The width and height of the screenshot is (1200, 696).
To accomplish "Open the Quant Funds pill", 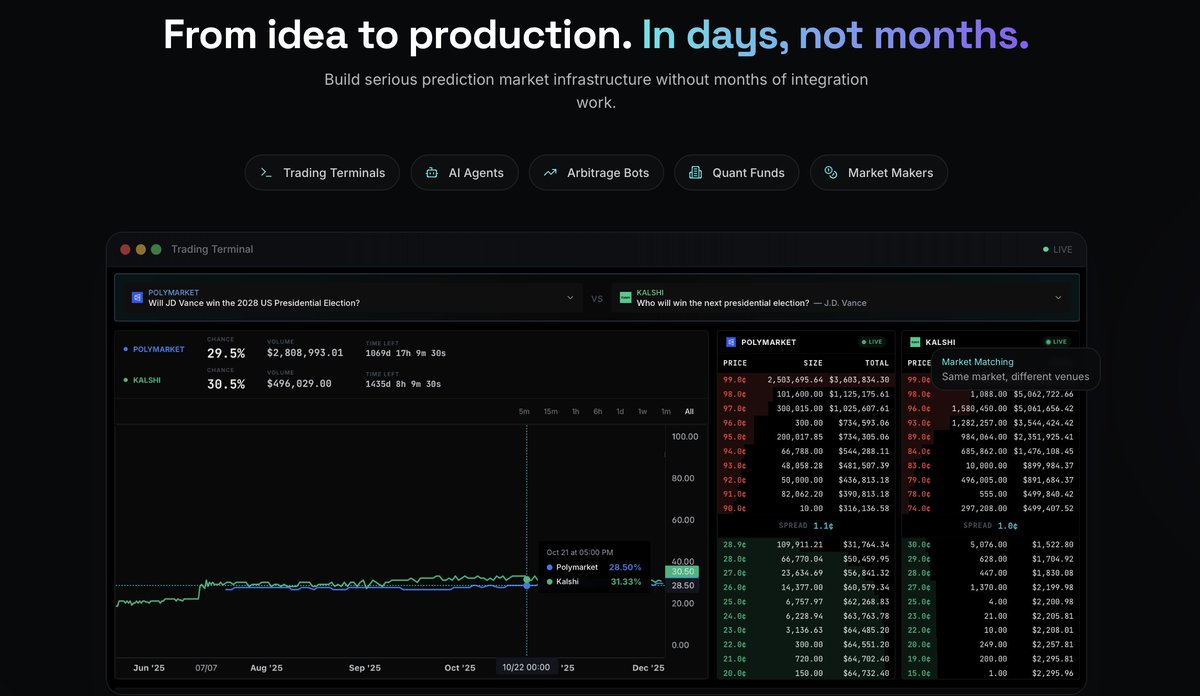I will 737,173.
